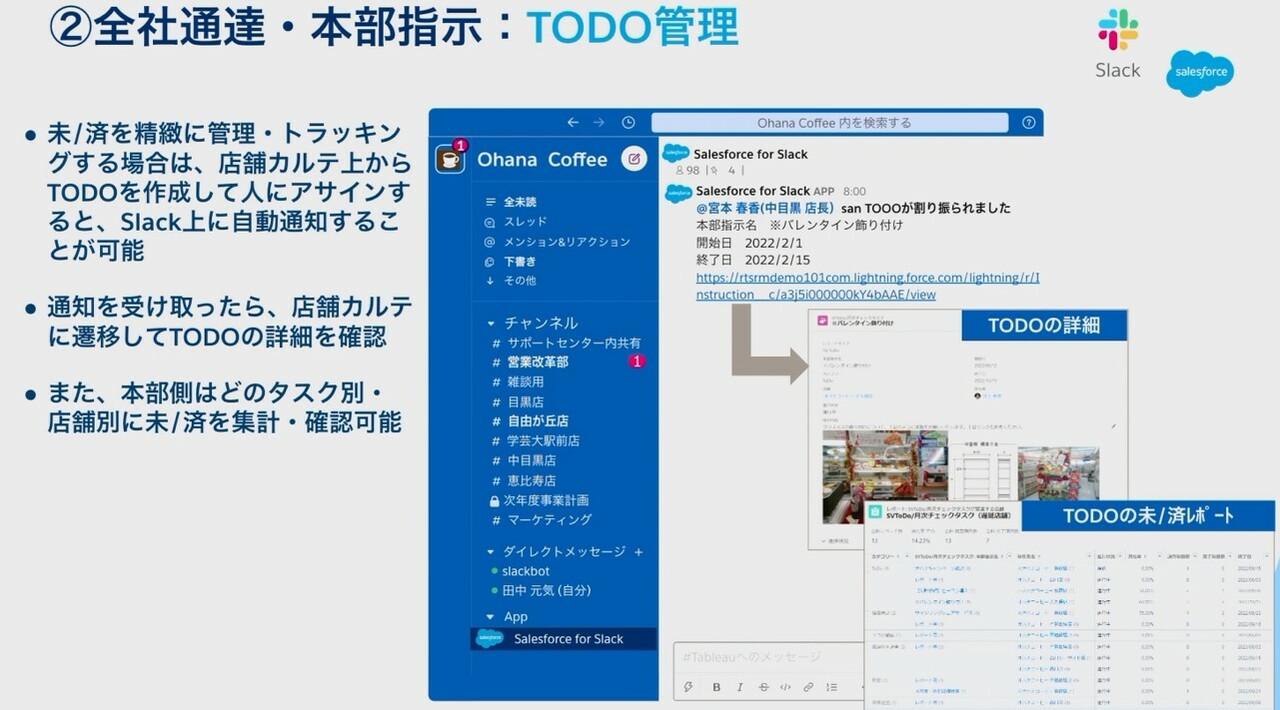This screenshot has width=1280, height=710.
Task: Click the Ohana Coffee search field
Action: click(x=830, y=123)
